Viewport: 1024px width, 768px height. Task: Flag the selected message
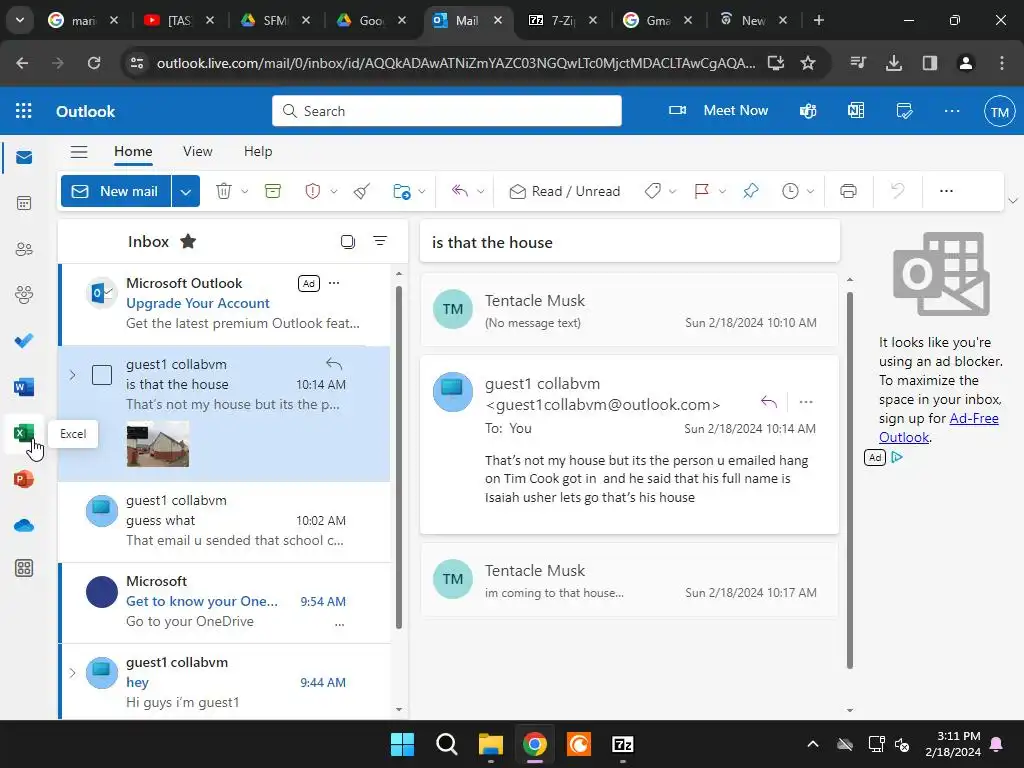point(702,191)
